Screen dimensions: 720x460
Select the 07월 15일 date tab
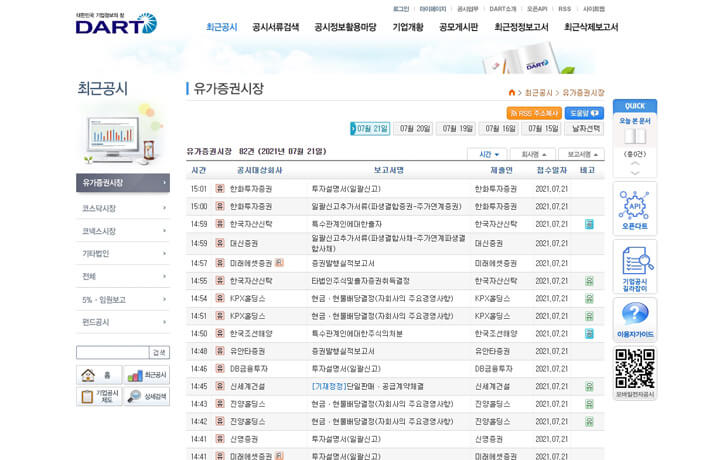[x=543, y=129]
